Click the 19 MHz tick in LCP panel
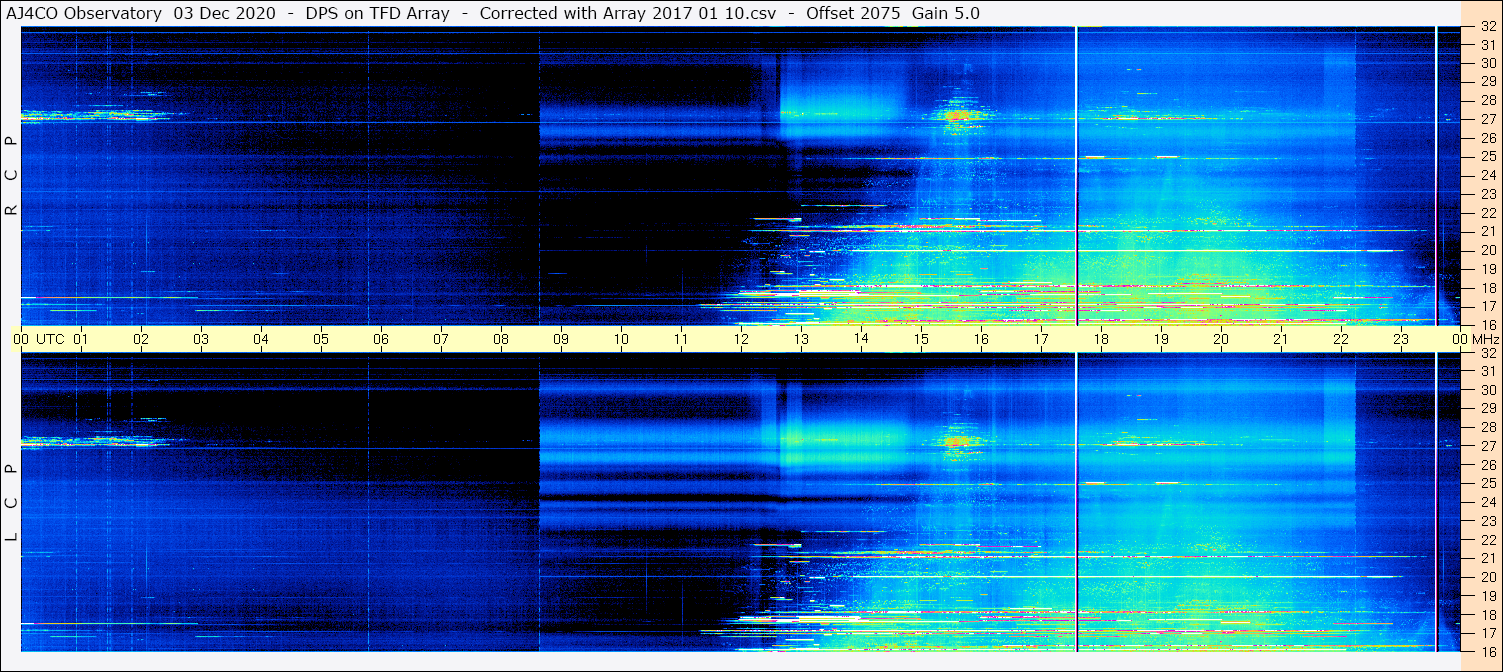This screenshot has width=1503, height=672. (x=1487, y=595)
